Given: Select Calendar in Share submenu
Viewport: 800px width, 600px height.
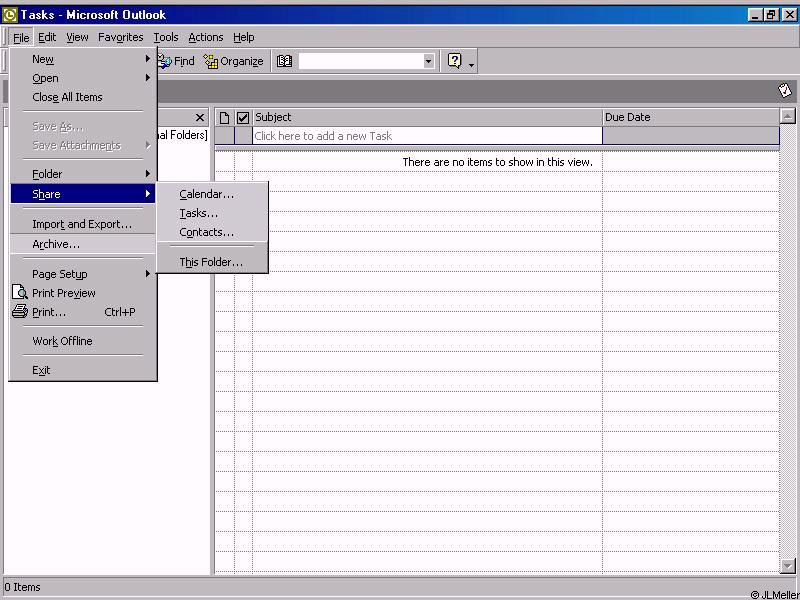Looking at the screenshot, I should tap(206, 194).
